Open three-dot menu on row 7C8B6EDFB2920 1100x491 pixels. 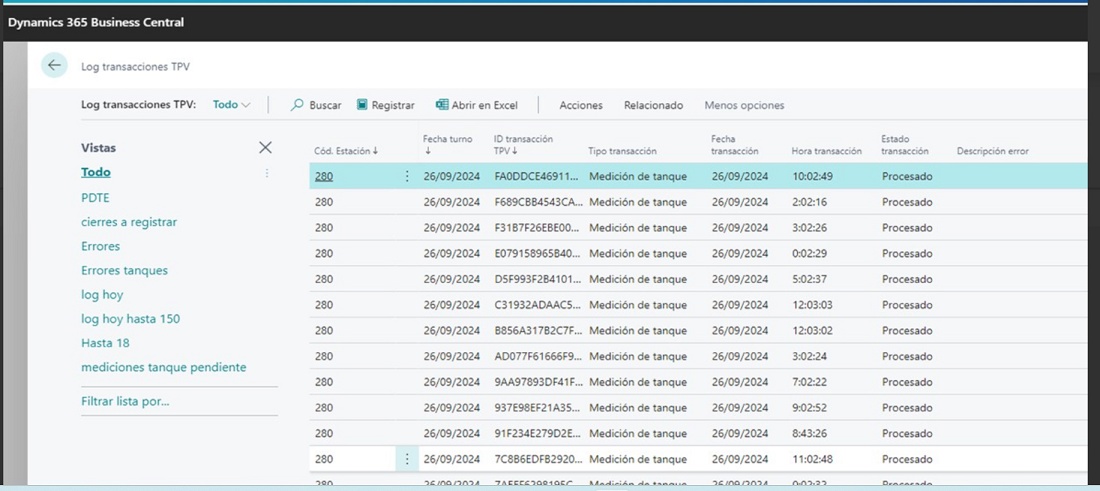tap(406, 459)
